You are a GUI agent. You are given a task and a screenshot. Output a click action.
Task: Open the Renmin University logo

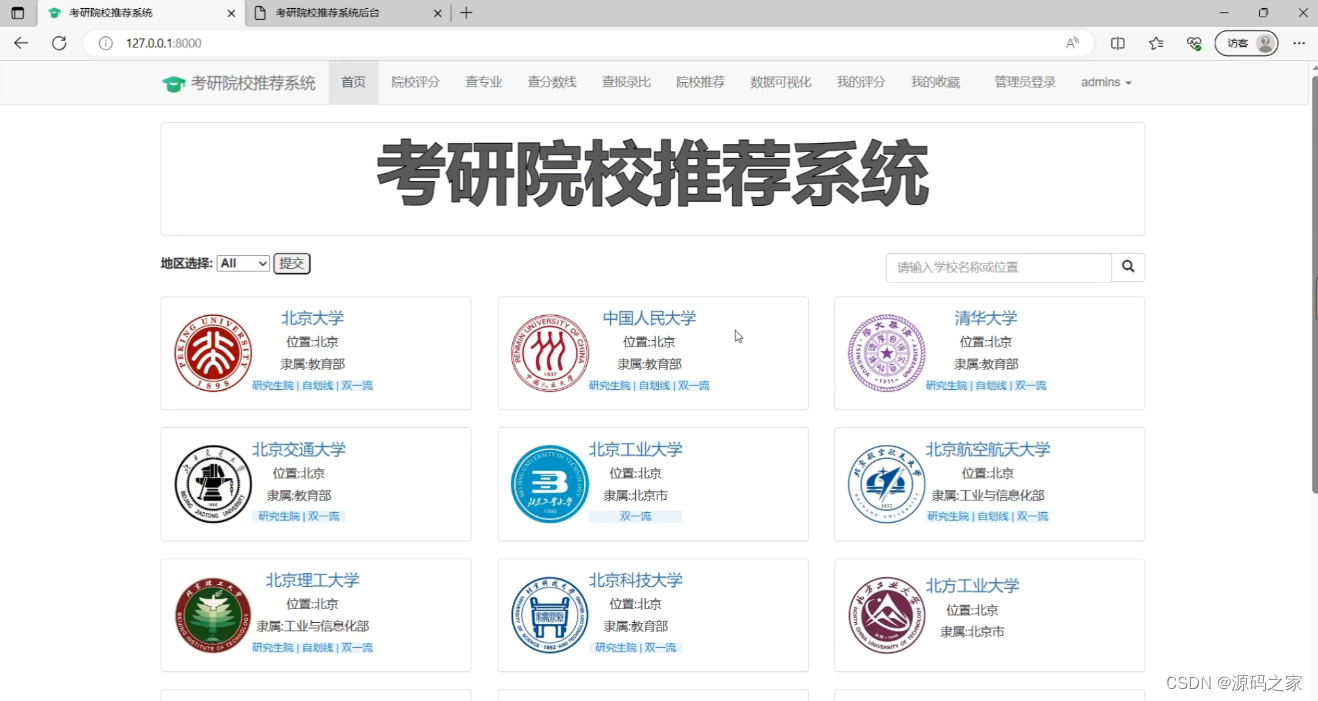coord(549,353)
